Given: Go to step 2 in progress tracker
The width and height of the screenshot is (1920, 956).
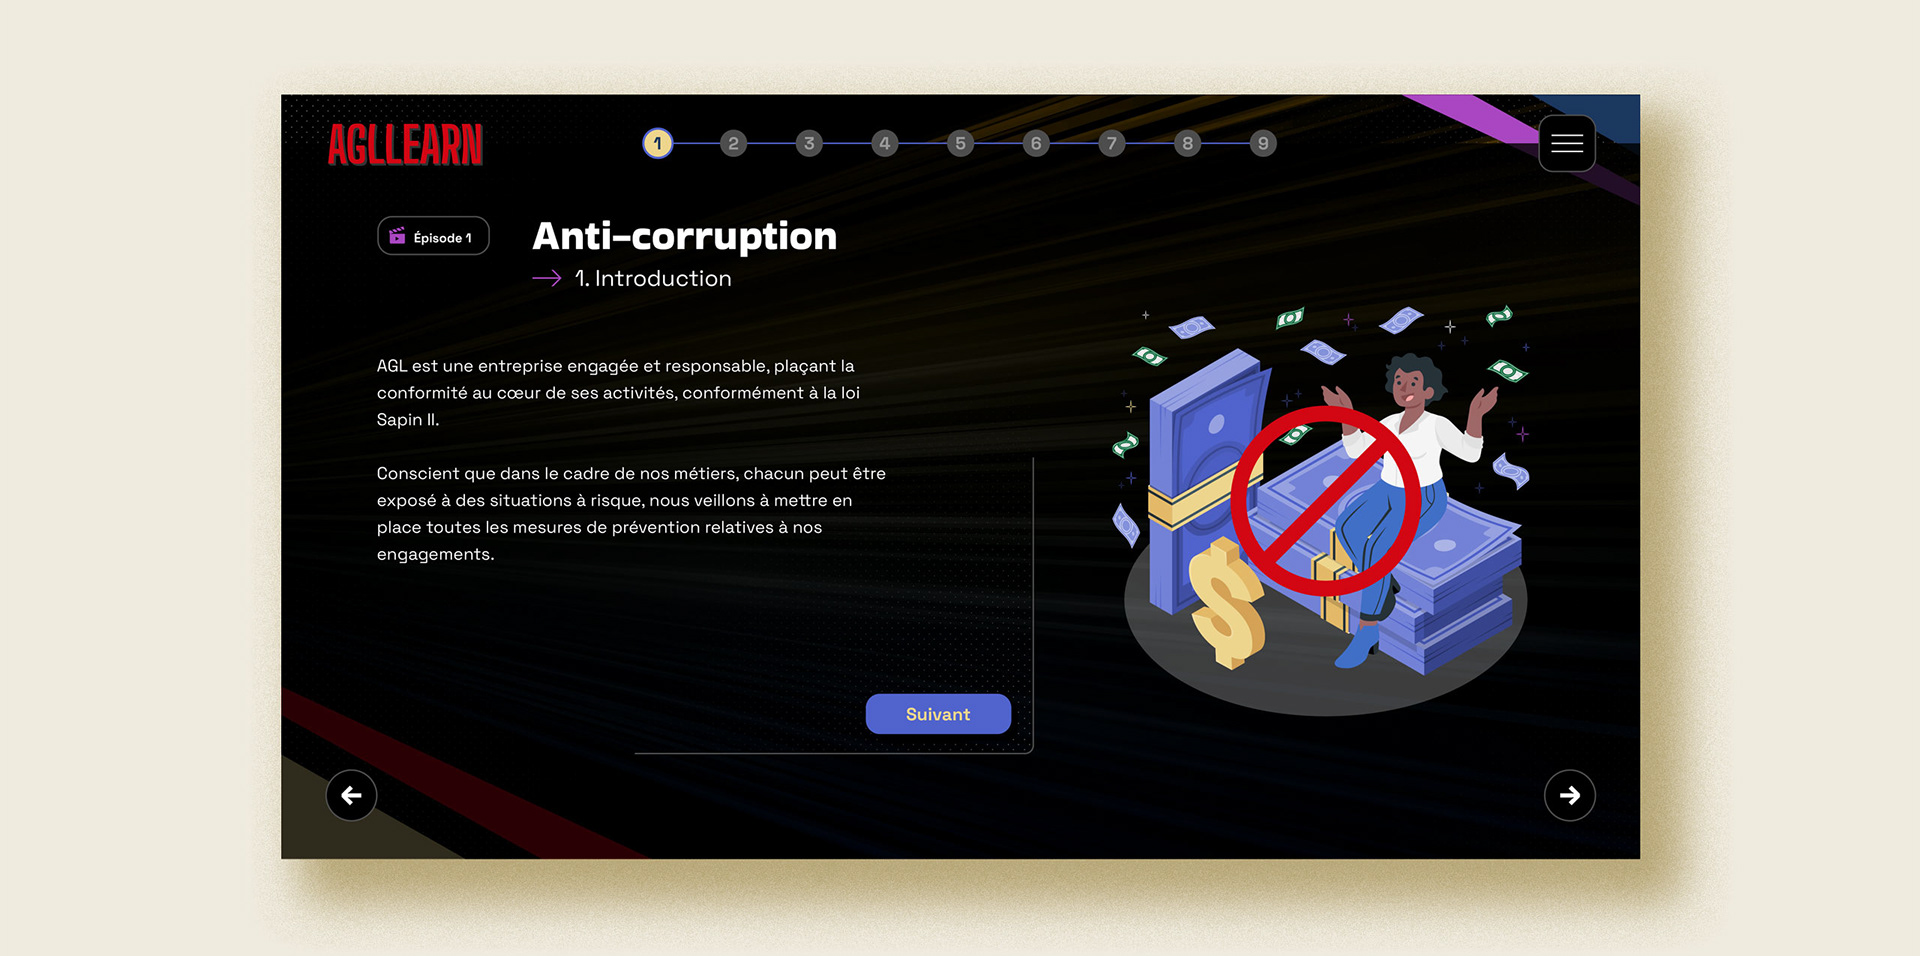Looking at the screenshot, I should point(733,144).
